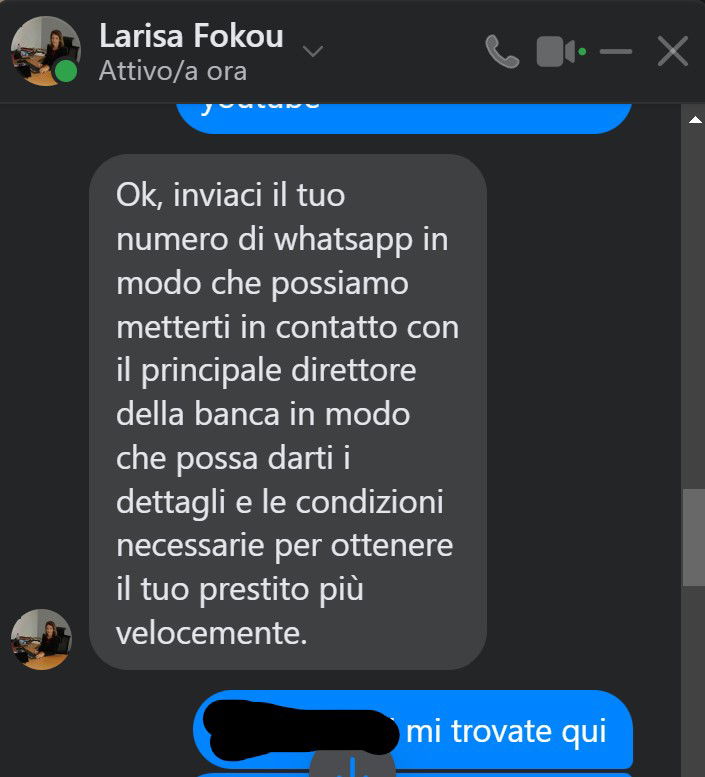Screen dimensions: 705x777
Task: Click the "mi trovate qui" text in the sent message
Action: [506, 731]
